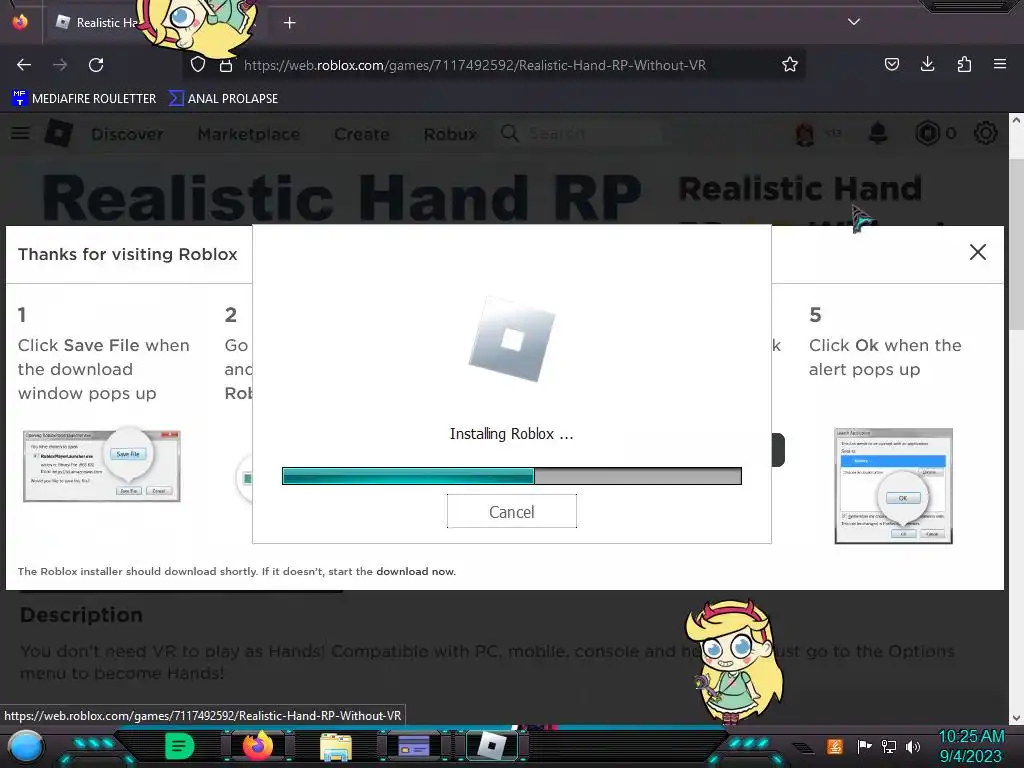Open the Roblox settings gear
Viewport: 1024px width, 768px height.
[x=985, y=133]
